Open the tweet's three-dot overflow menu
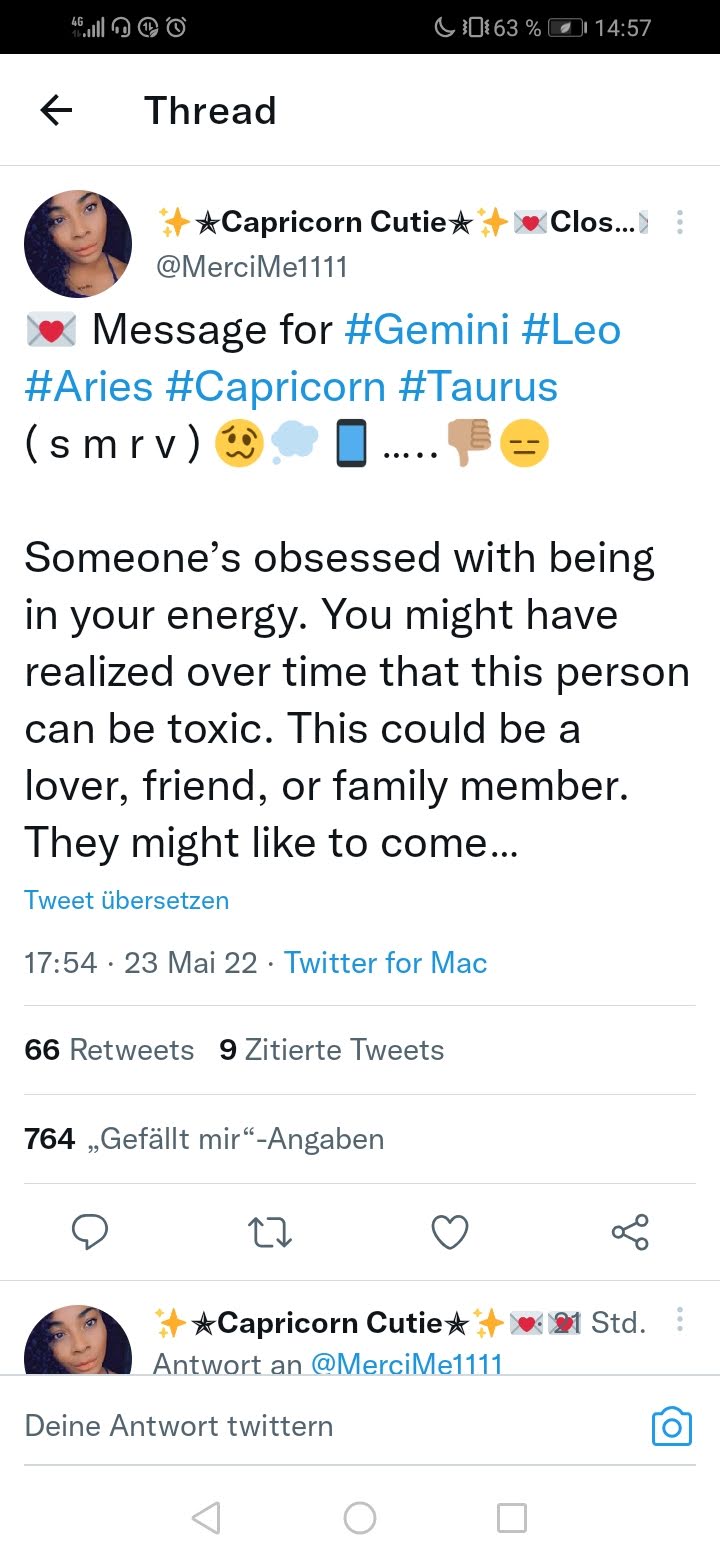 click(x=680, y=222)
